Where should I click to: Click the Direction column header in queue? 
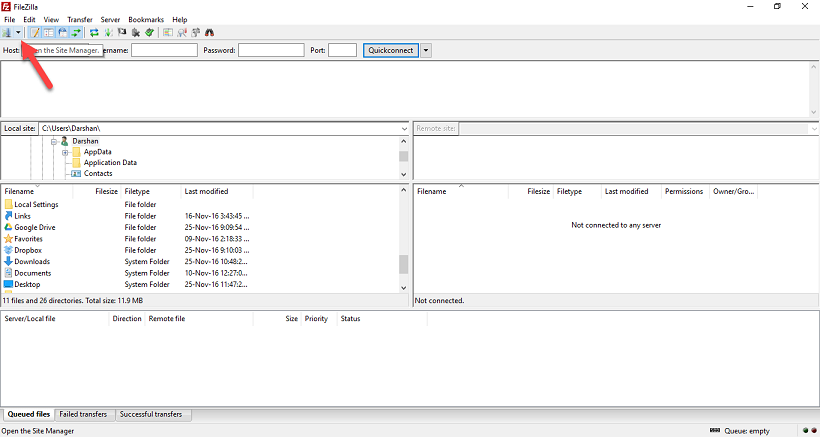click(127, 319)
